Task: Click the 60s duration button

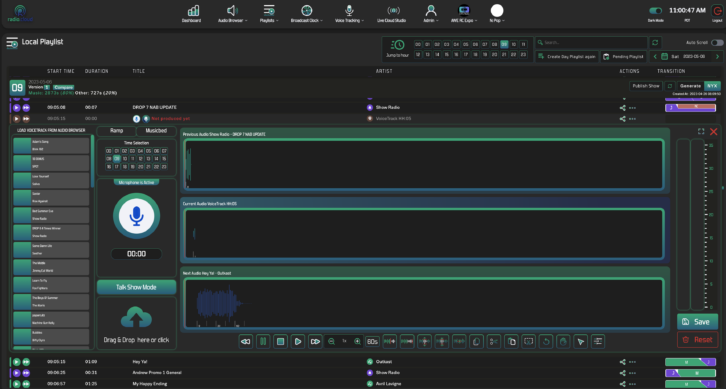Action: click(x=372, y=342)
